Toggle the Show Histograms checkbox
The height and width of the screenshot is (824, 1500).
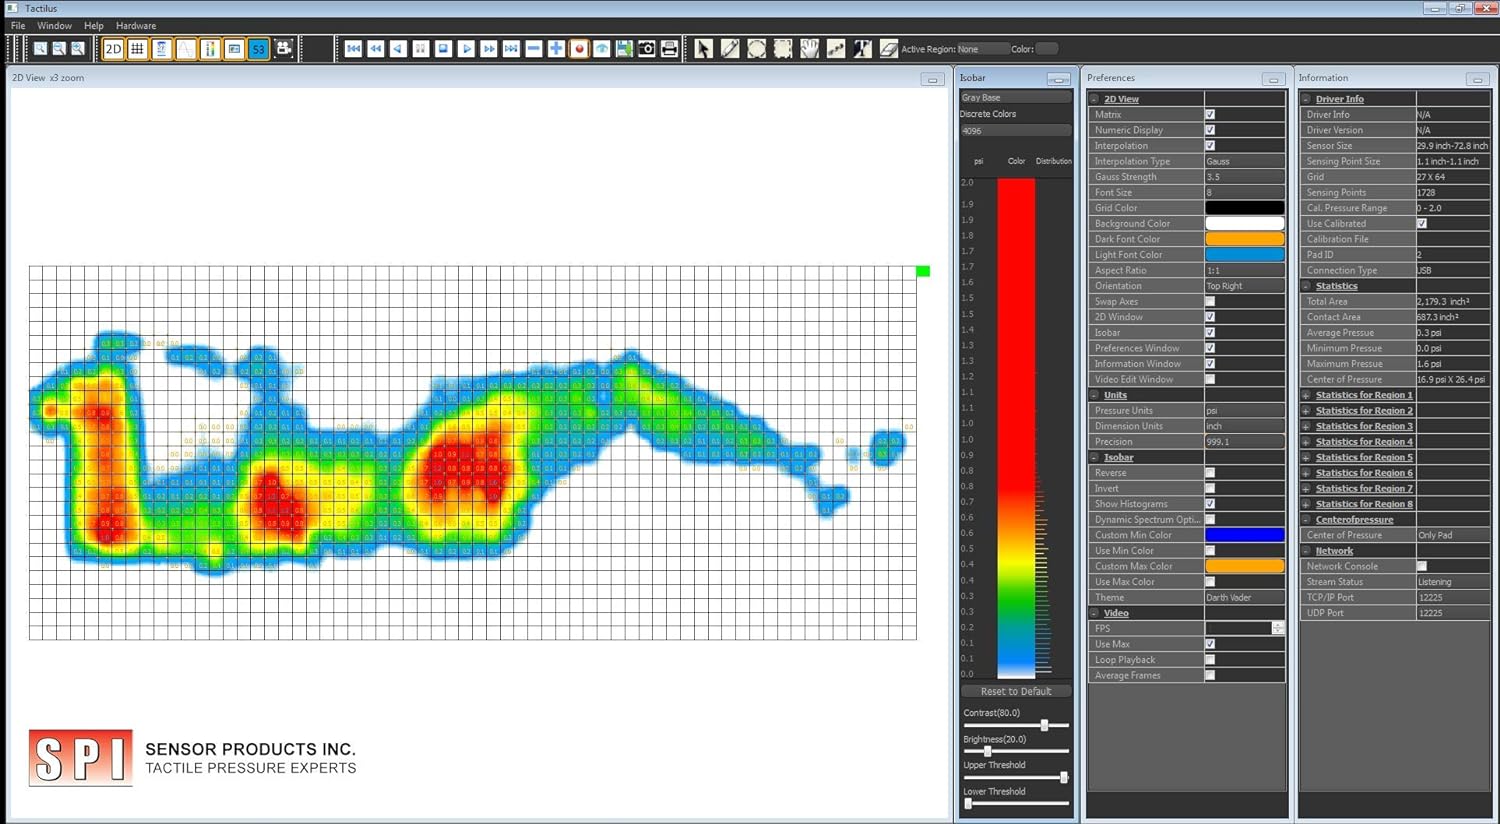click(x=1210, y=504)
